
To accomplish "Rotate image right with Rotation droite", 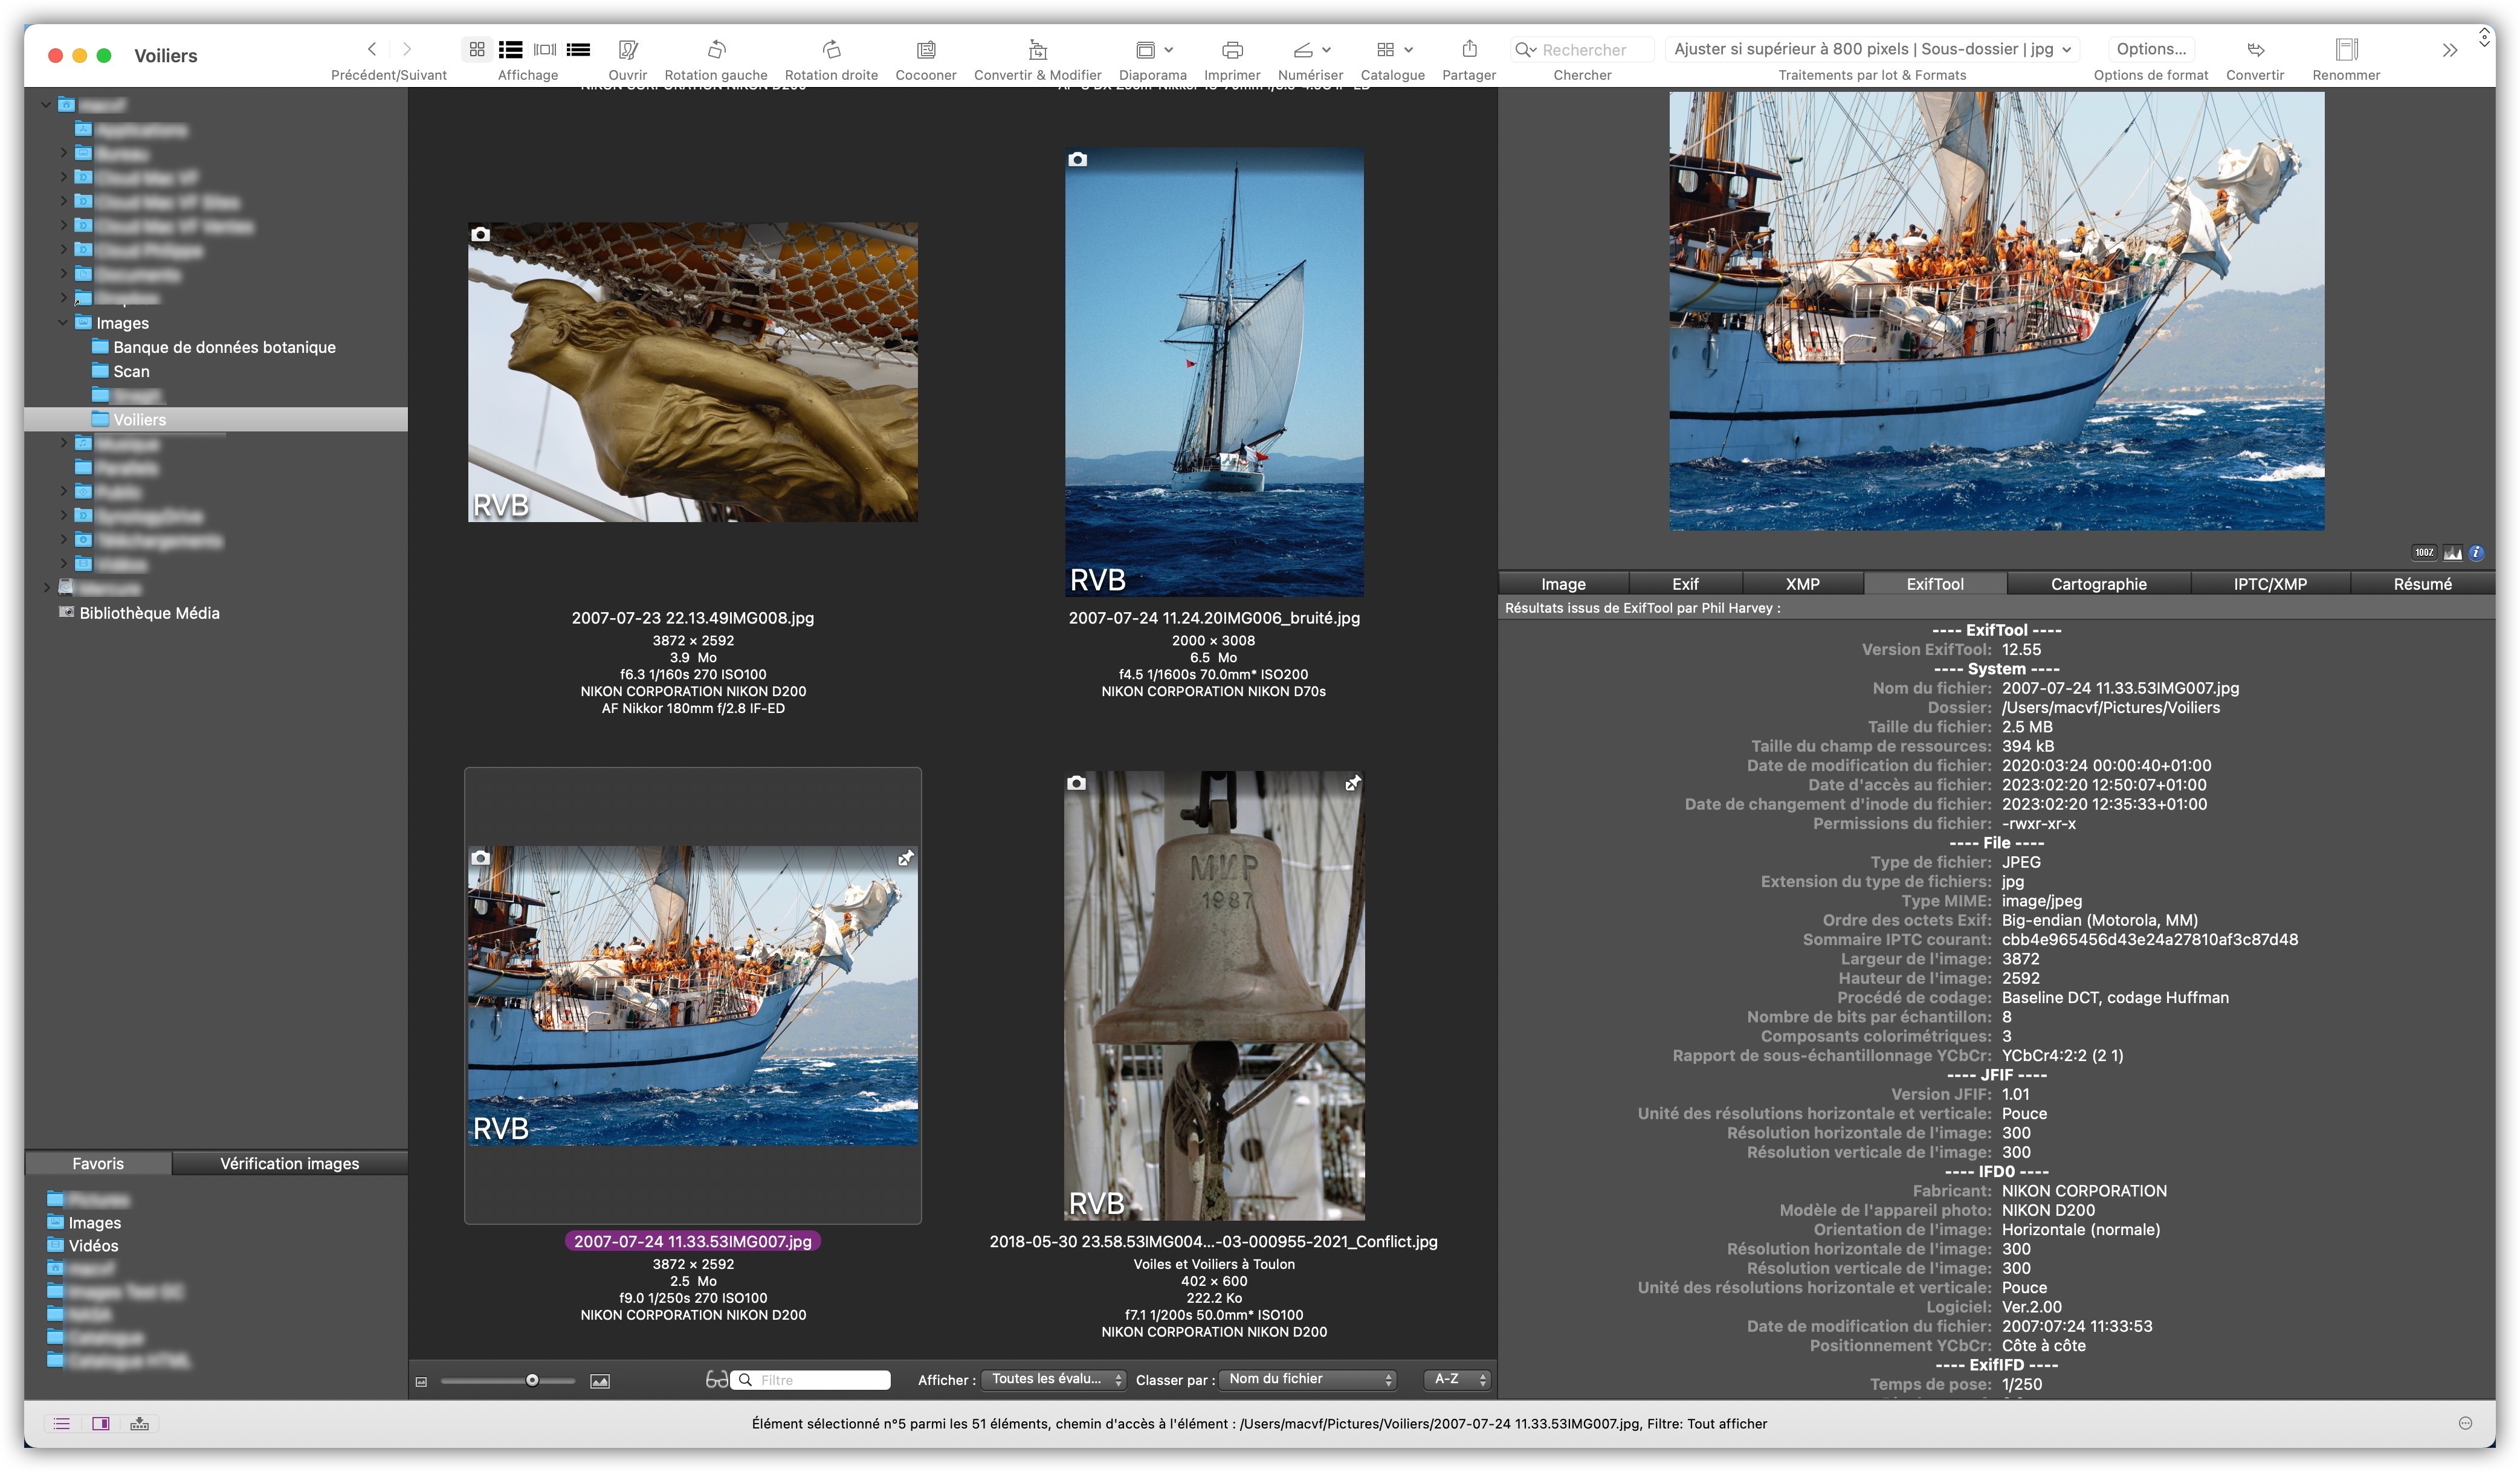I will tap(831, 49).
